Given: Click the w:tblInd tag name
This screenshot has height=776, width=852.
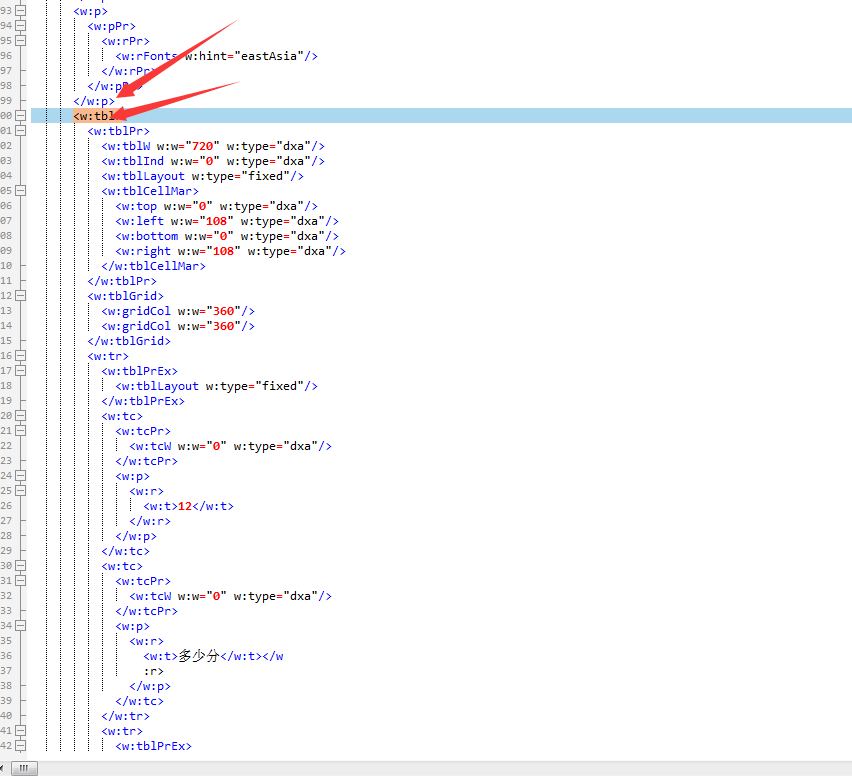Looking at the screenshot, I should (134, 161).
